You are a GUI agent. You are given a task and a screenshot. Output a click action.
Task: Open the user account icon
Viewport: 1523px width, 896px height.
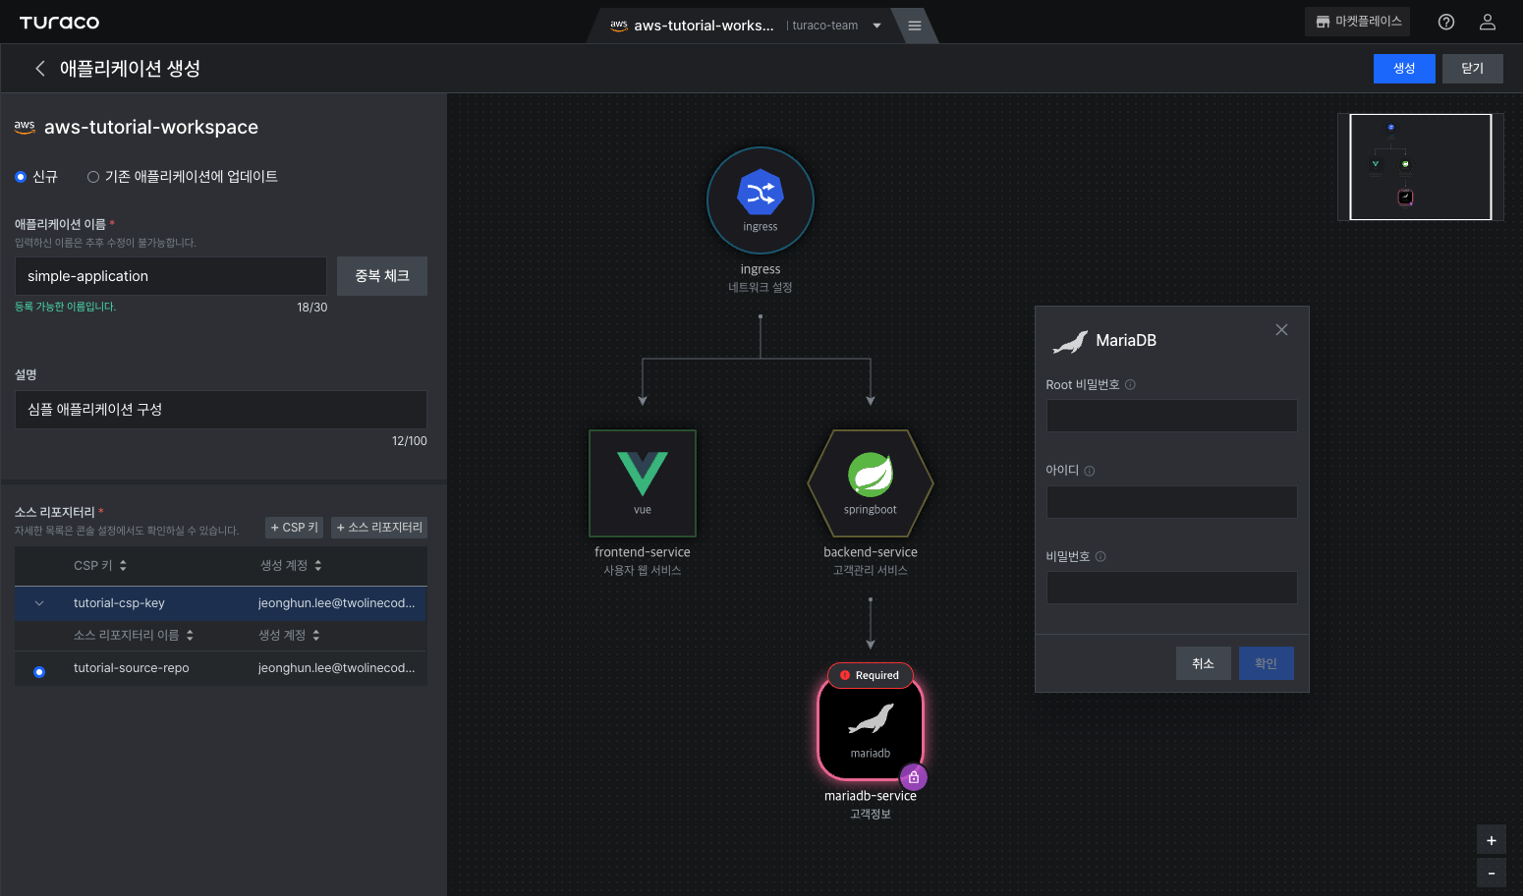click(1487, 22)
